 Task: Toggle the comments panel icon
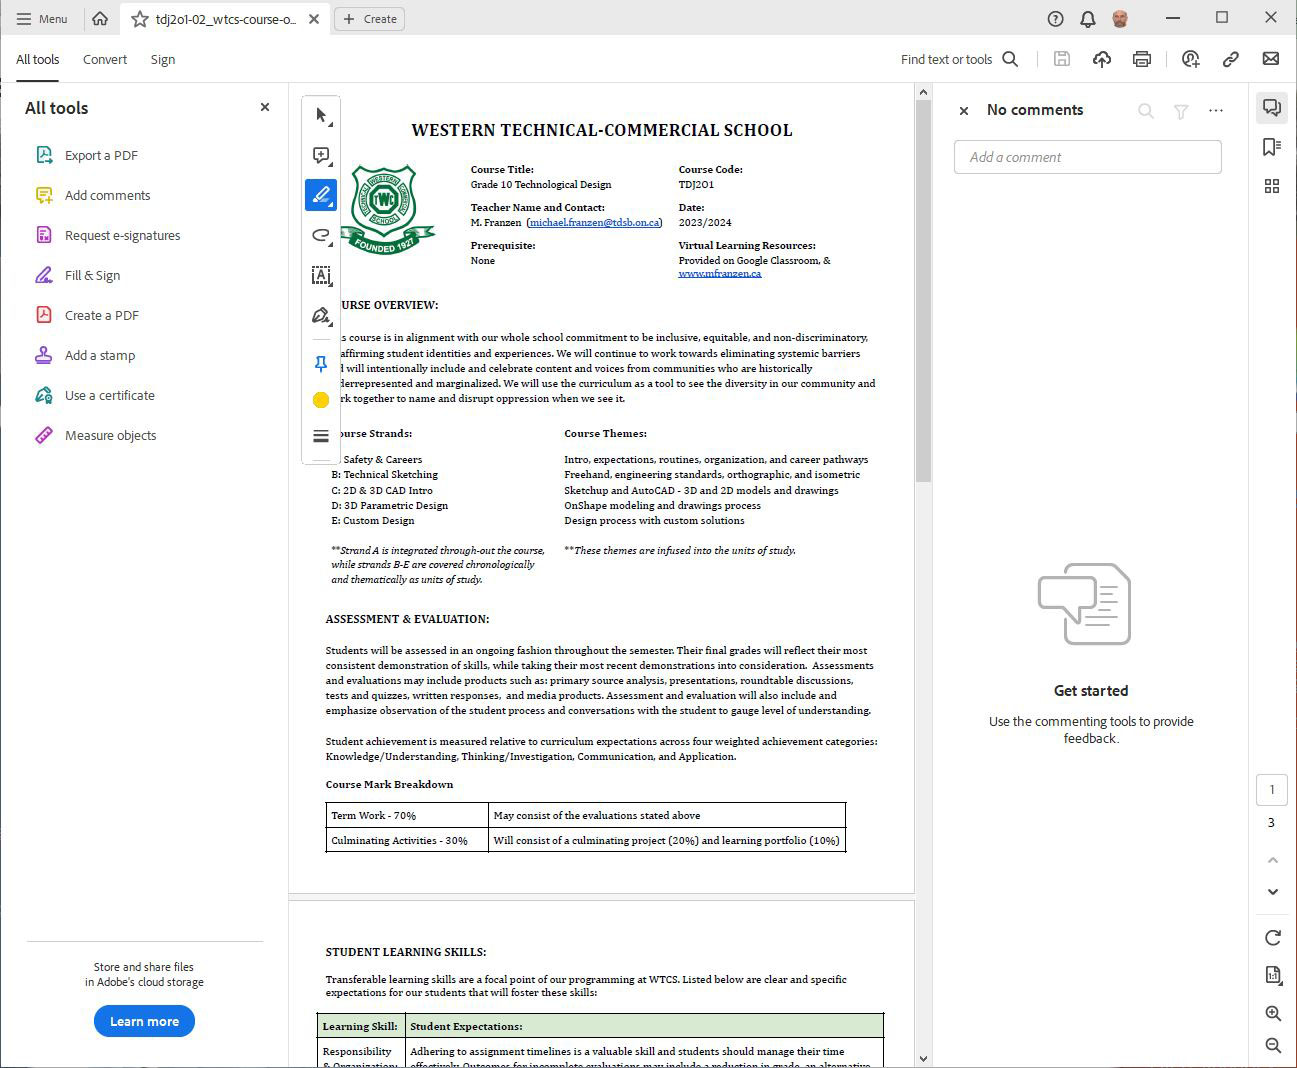1271,108
